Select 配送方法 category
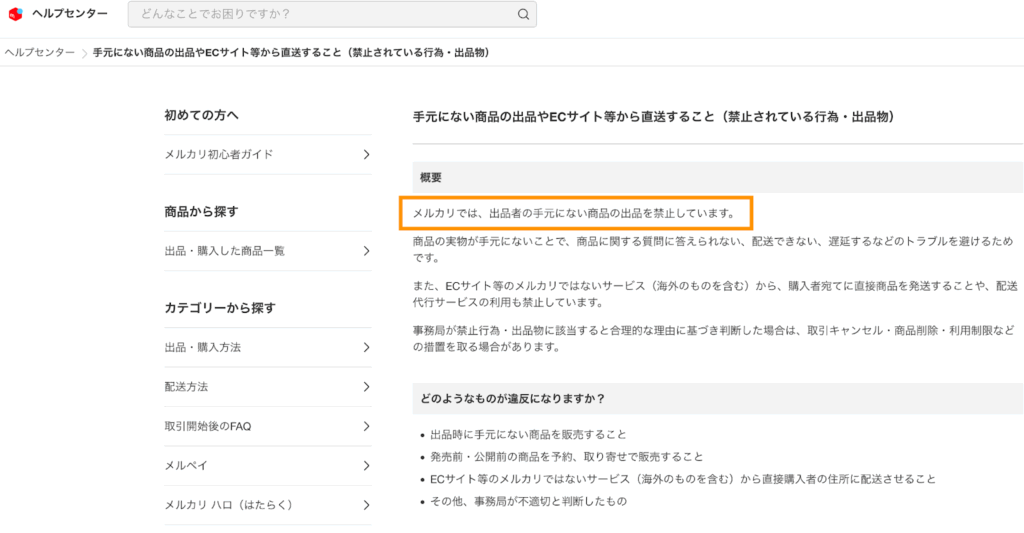 point(186,386)
